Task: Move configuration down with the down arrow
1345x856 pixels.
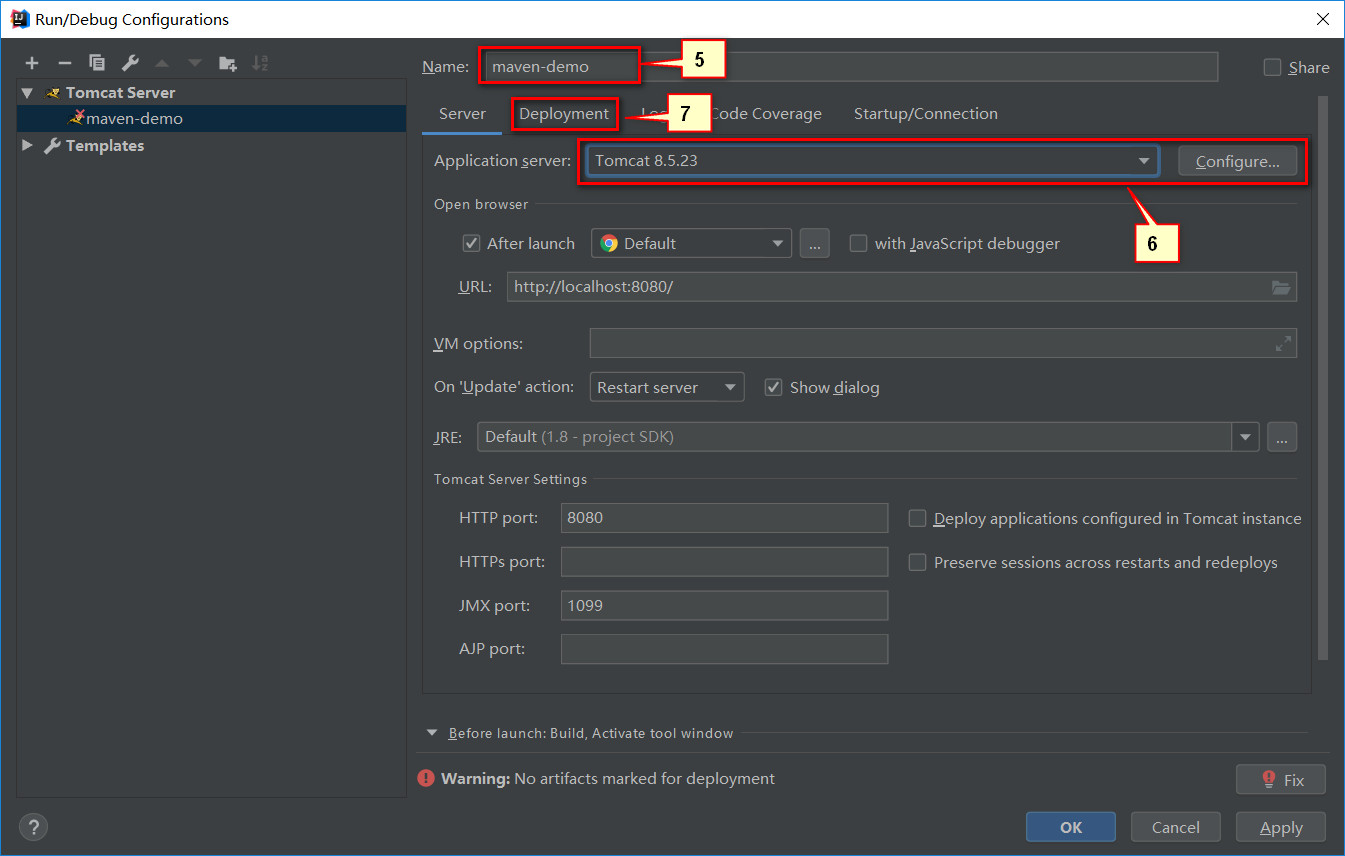Action: (x=195, y=63)
